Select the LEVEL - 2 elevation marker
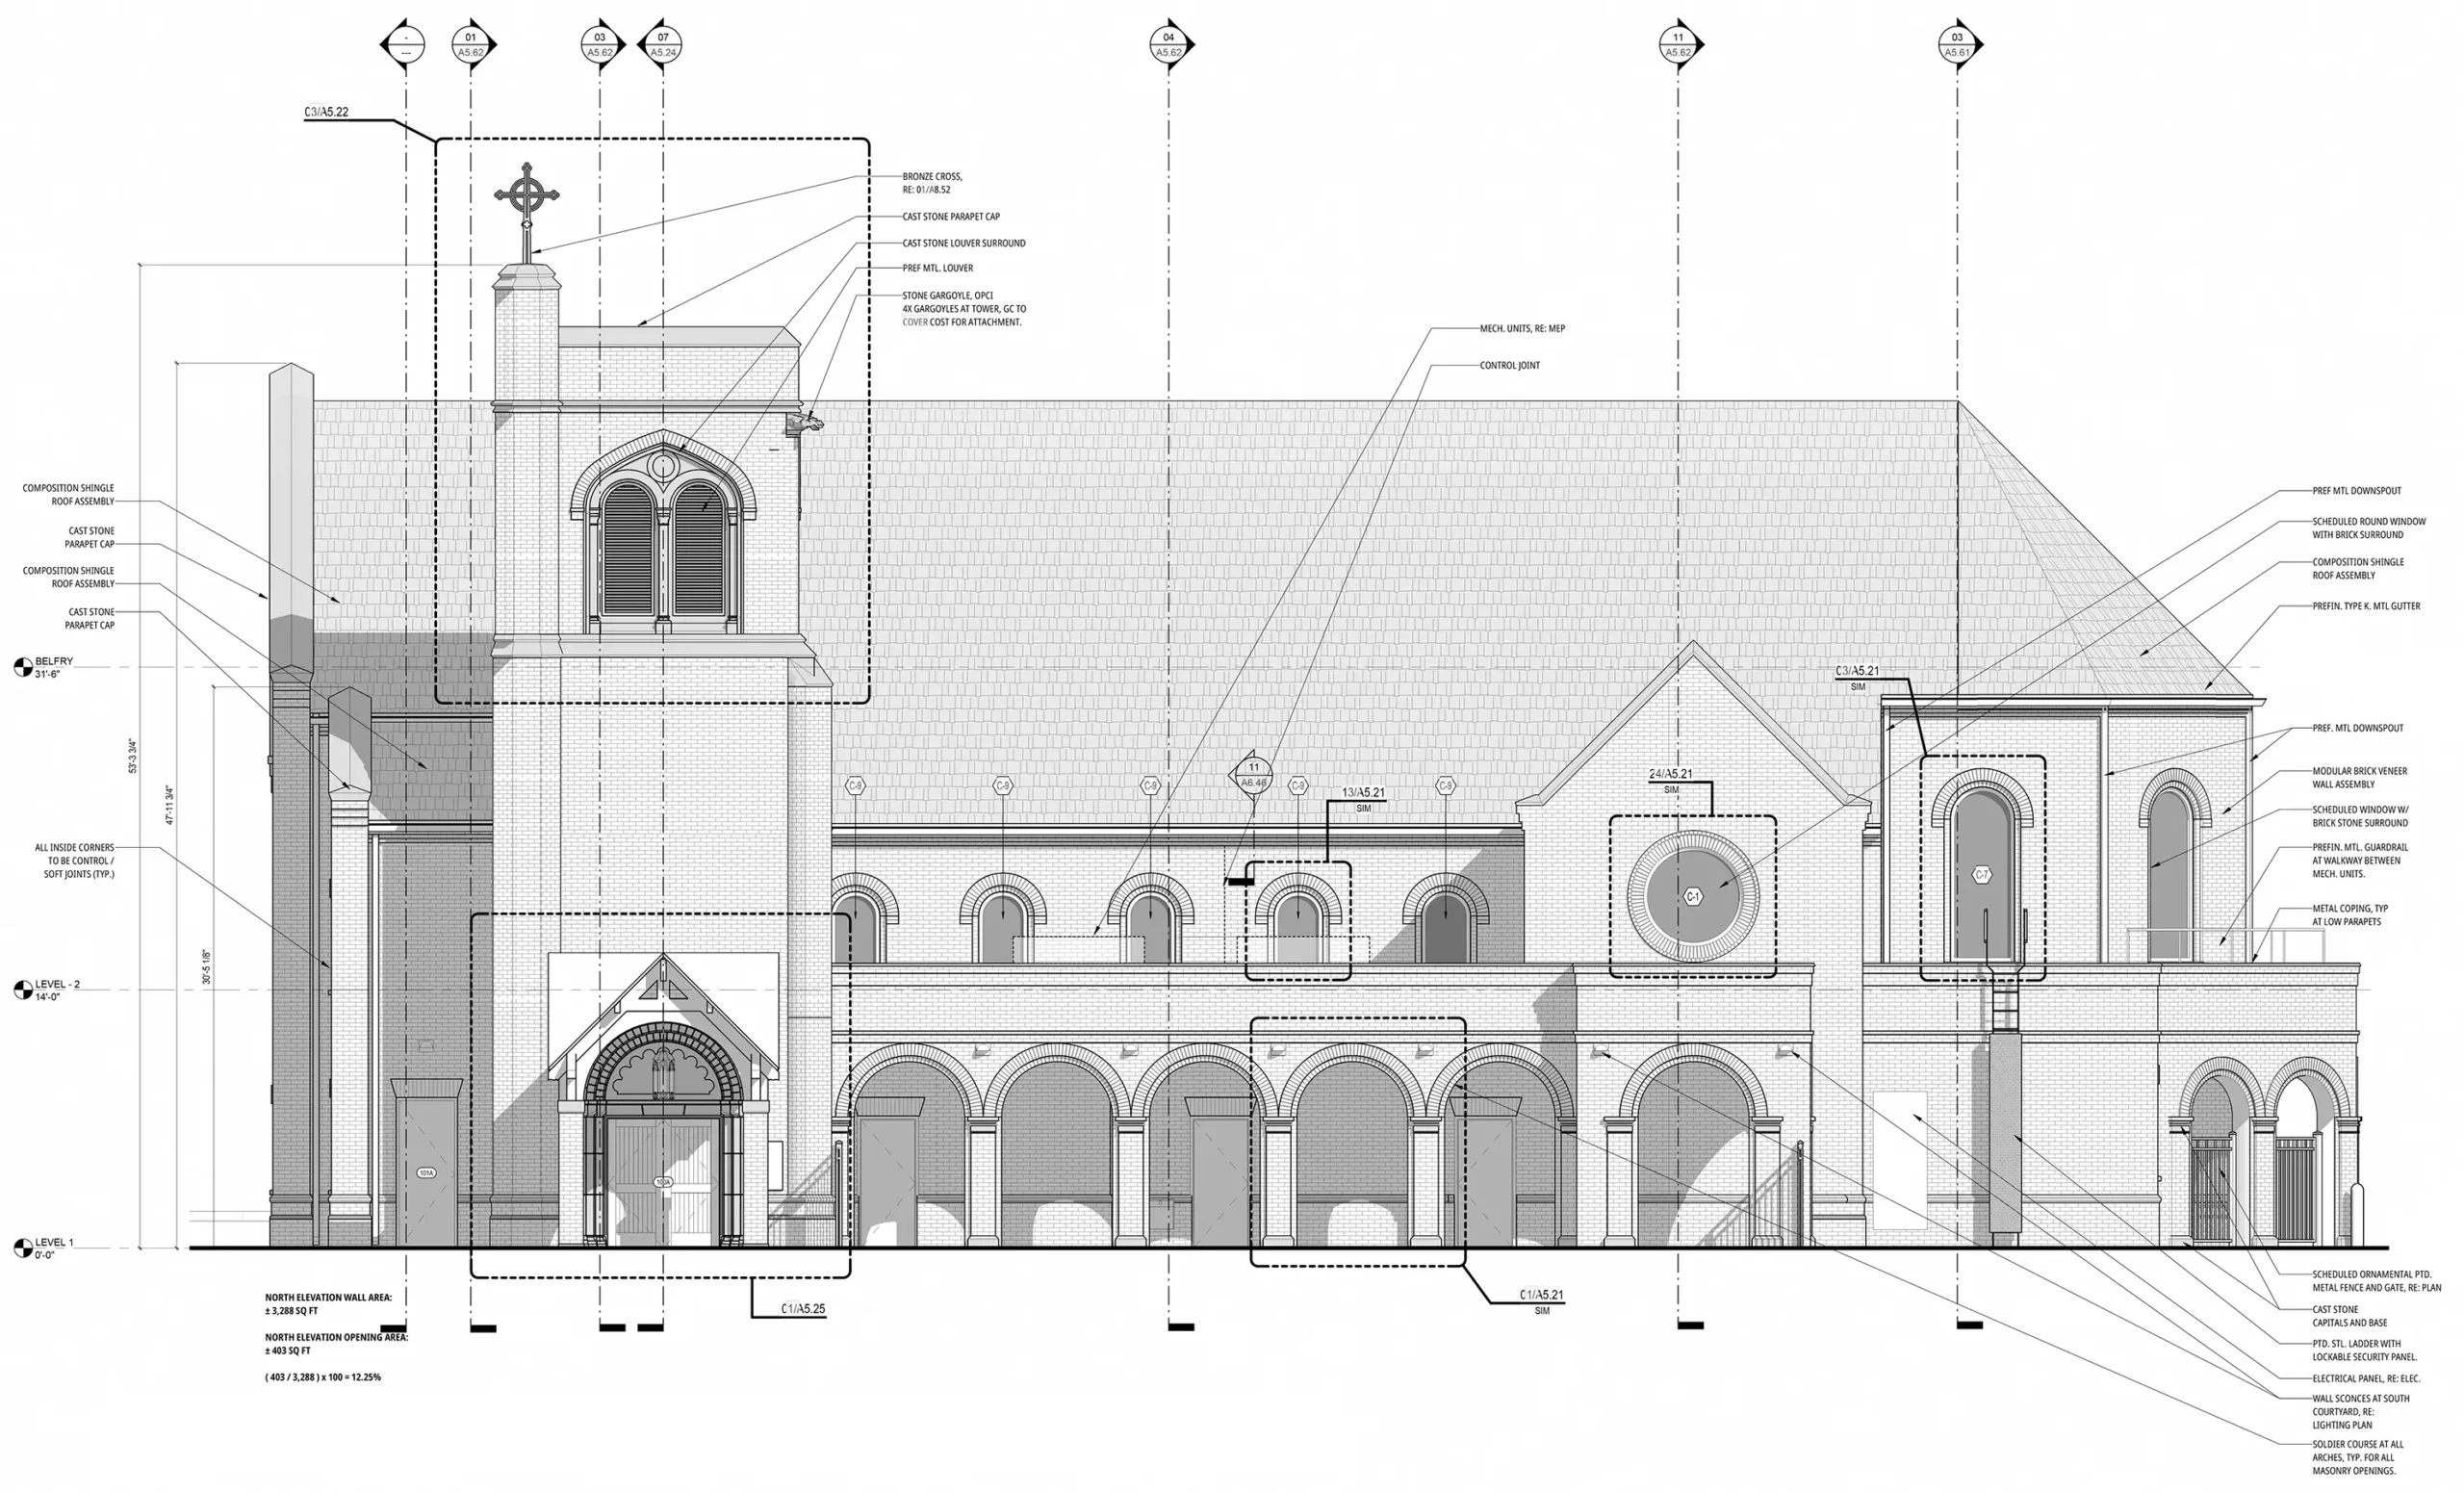2464x1492 pixels. [47, 990]
